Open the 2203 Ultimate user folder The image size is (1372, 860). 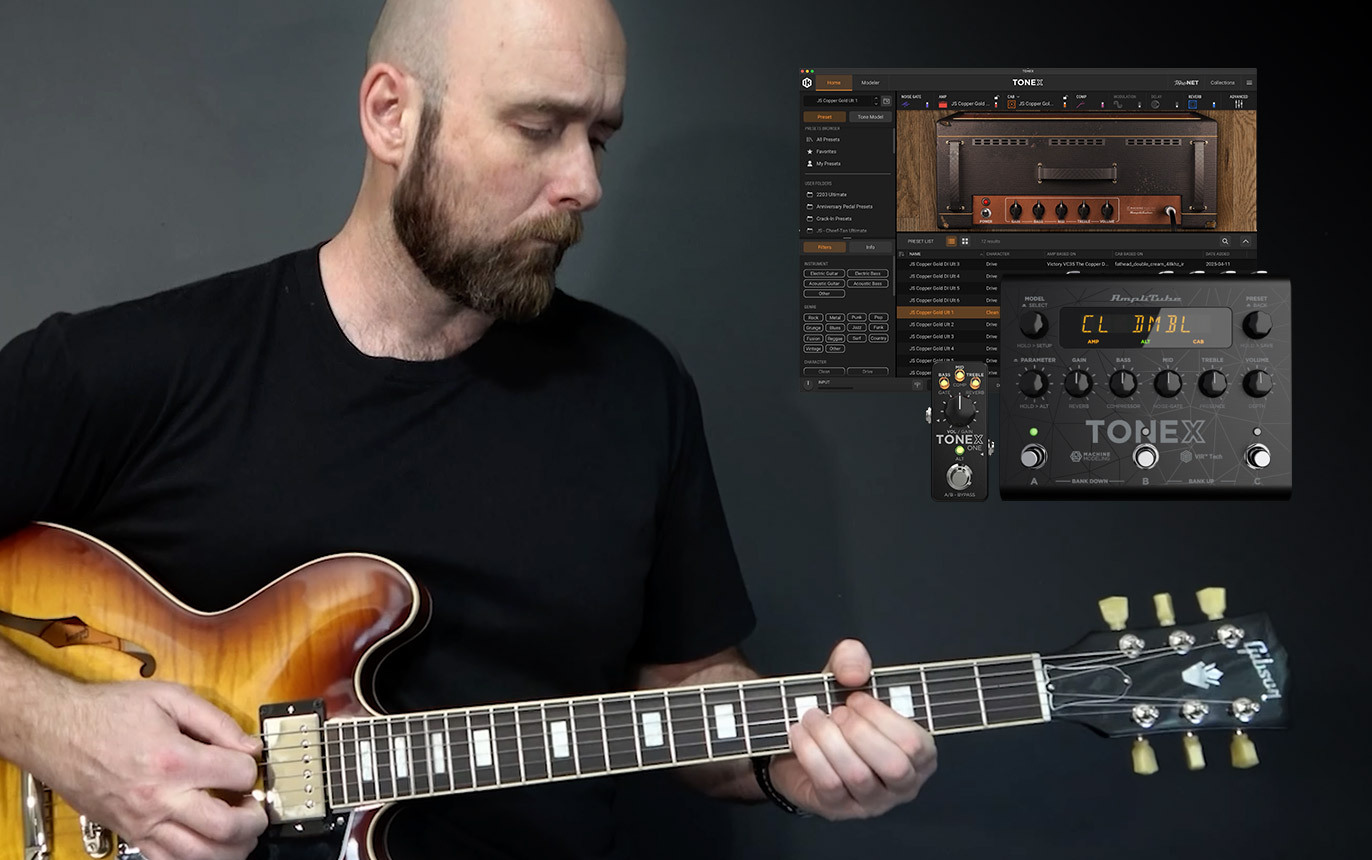click(x=830, y=194)
